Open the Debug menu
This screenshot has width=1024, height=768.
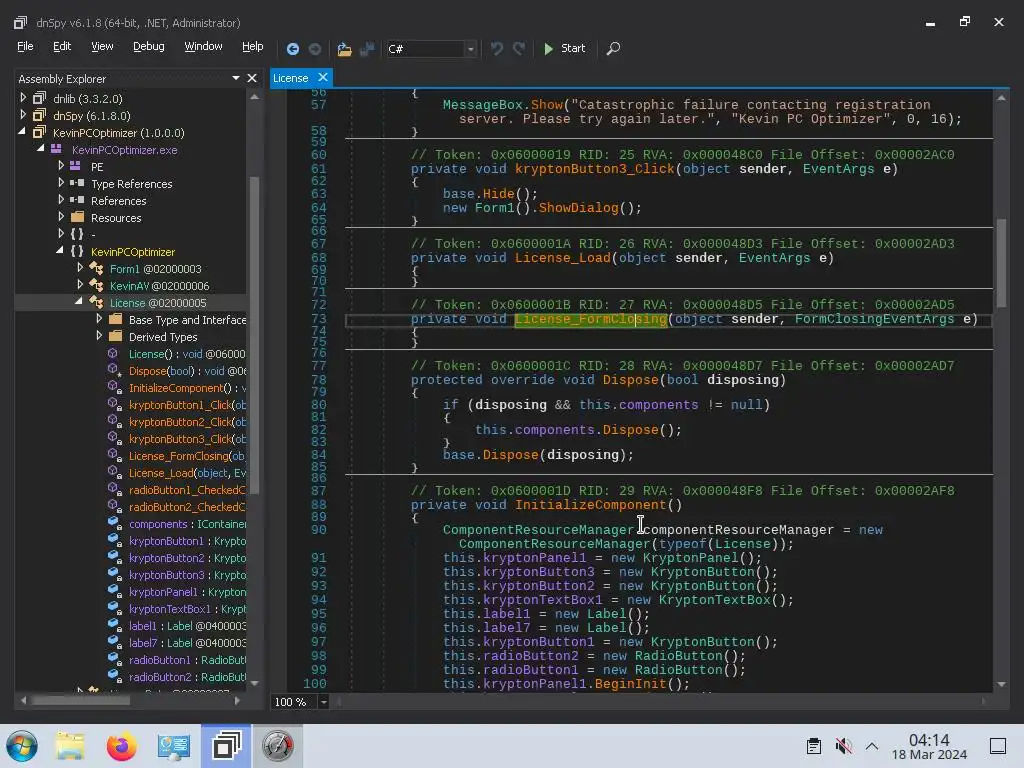148,46
